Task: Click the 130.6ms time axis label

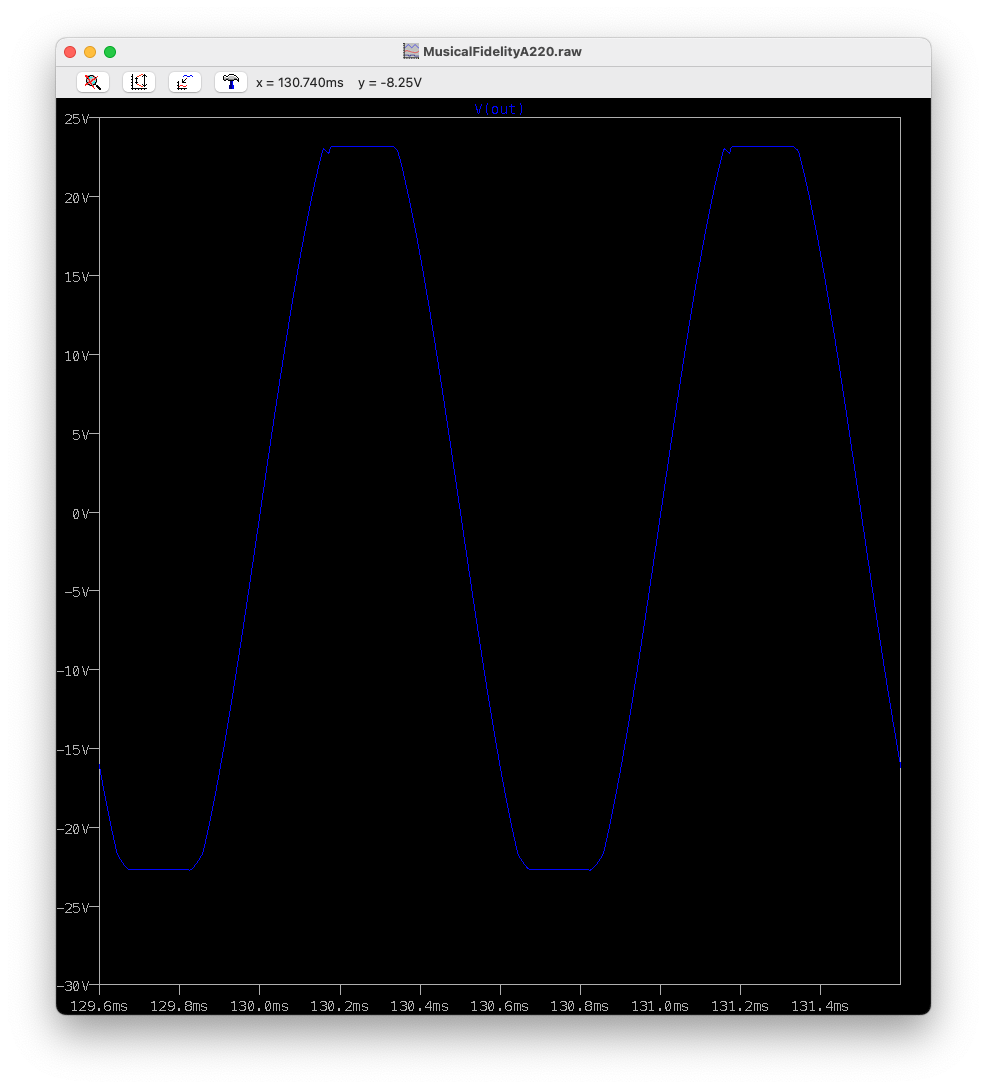Action: tap(499, 1006)
